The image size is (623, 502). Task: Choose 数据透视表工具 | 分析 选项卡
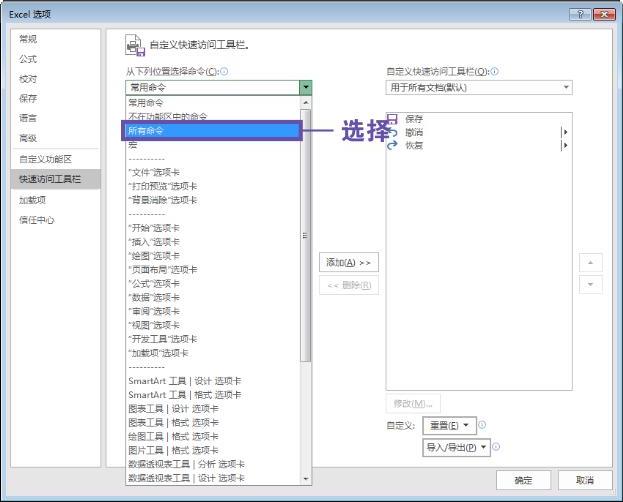click(213, 464)
